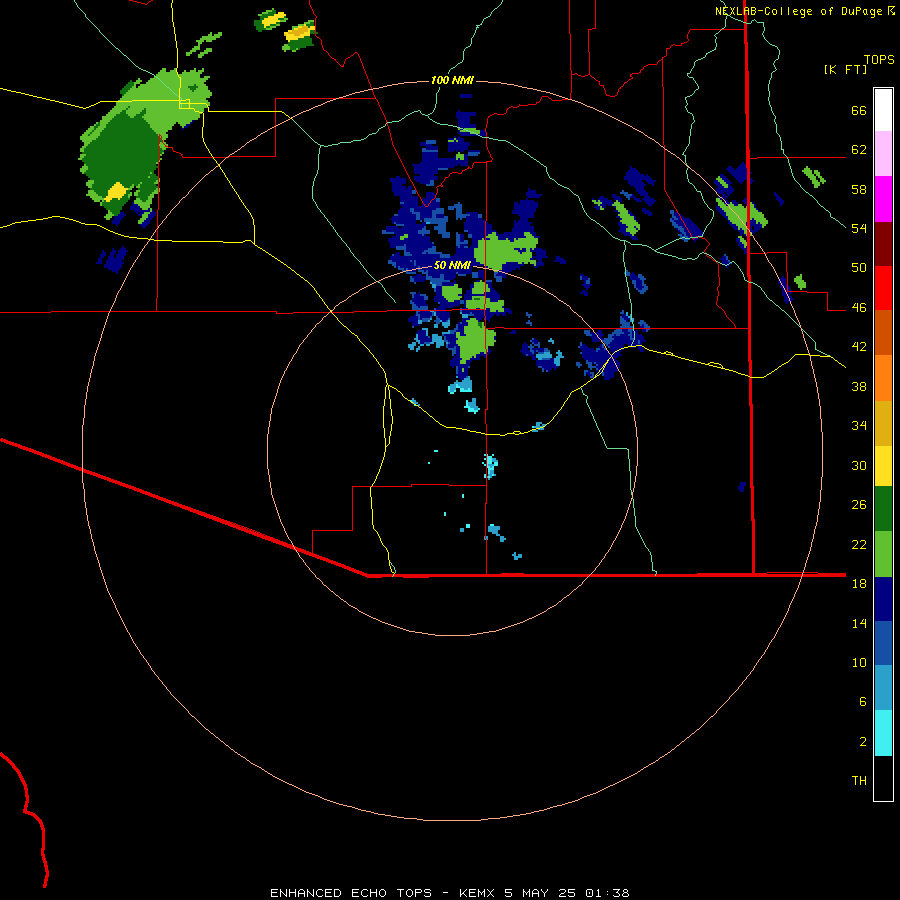
Task: Select the '50' legend label
Action: pyautogui.click(x=859, y=268)
